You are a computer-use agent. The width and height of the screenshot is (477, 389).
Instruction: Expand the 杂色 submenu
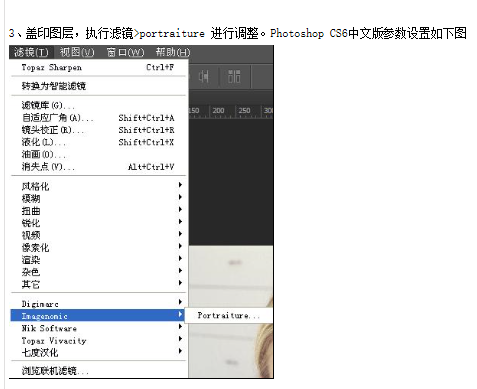point(98,272)
